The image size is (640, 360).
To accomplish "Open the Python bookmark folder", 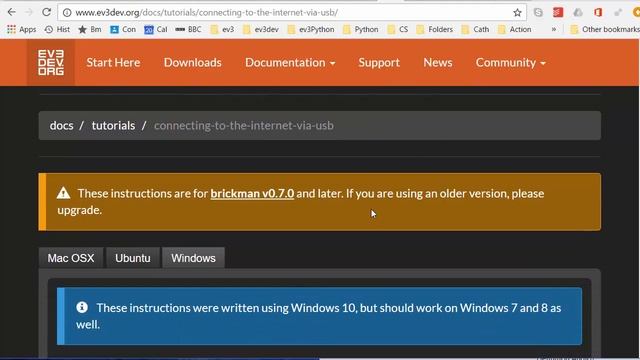I will click(x=361, y=29).
